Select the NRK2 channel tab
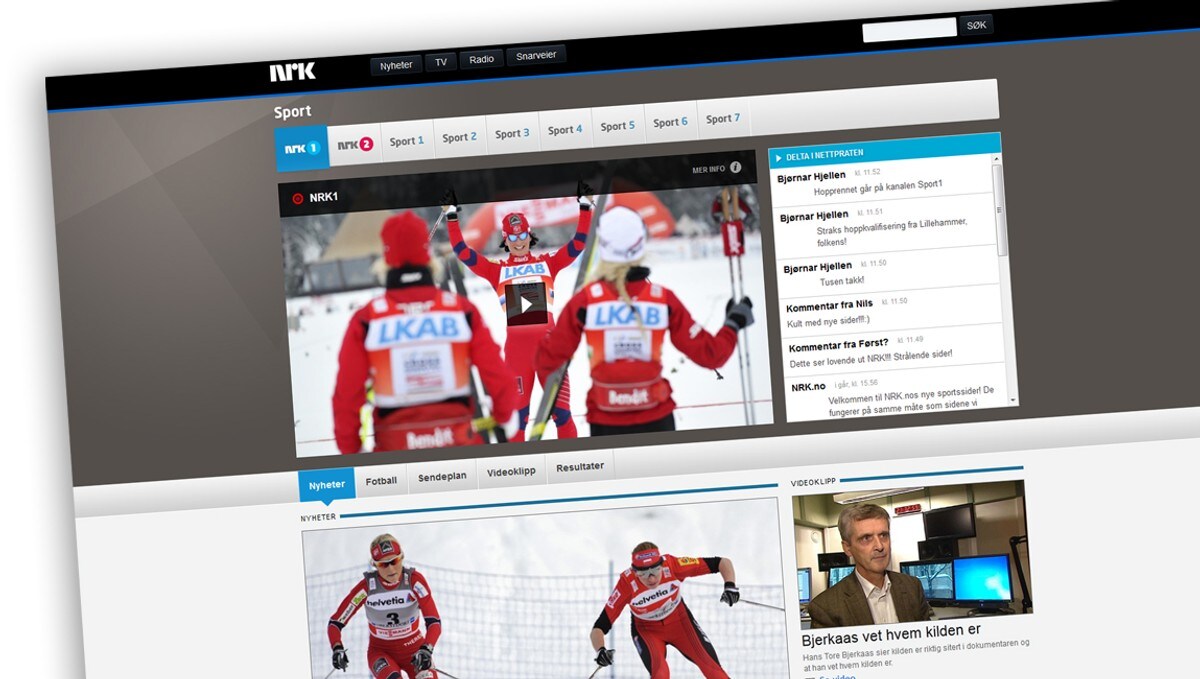 (x=355, y=144)
